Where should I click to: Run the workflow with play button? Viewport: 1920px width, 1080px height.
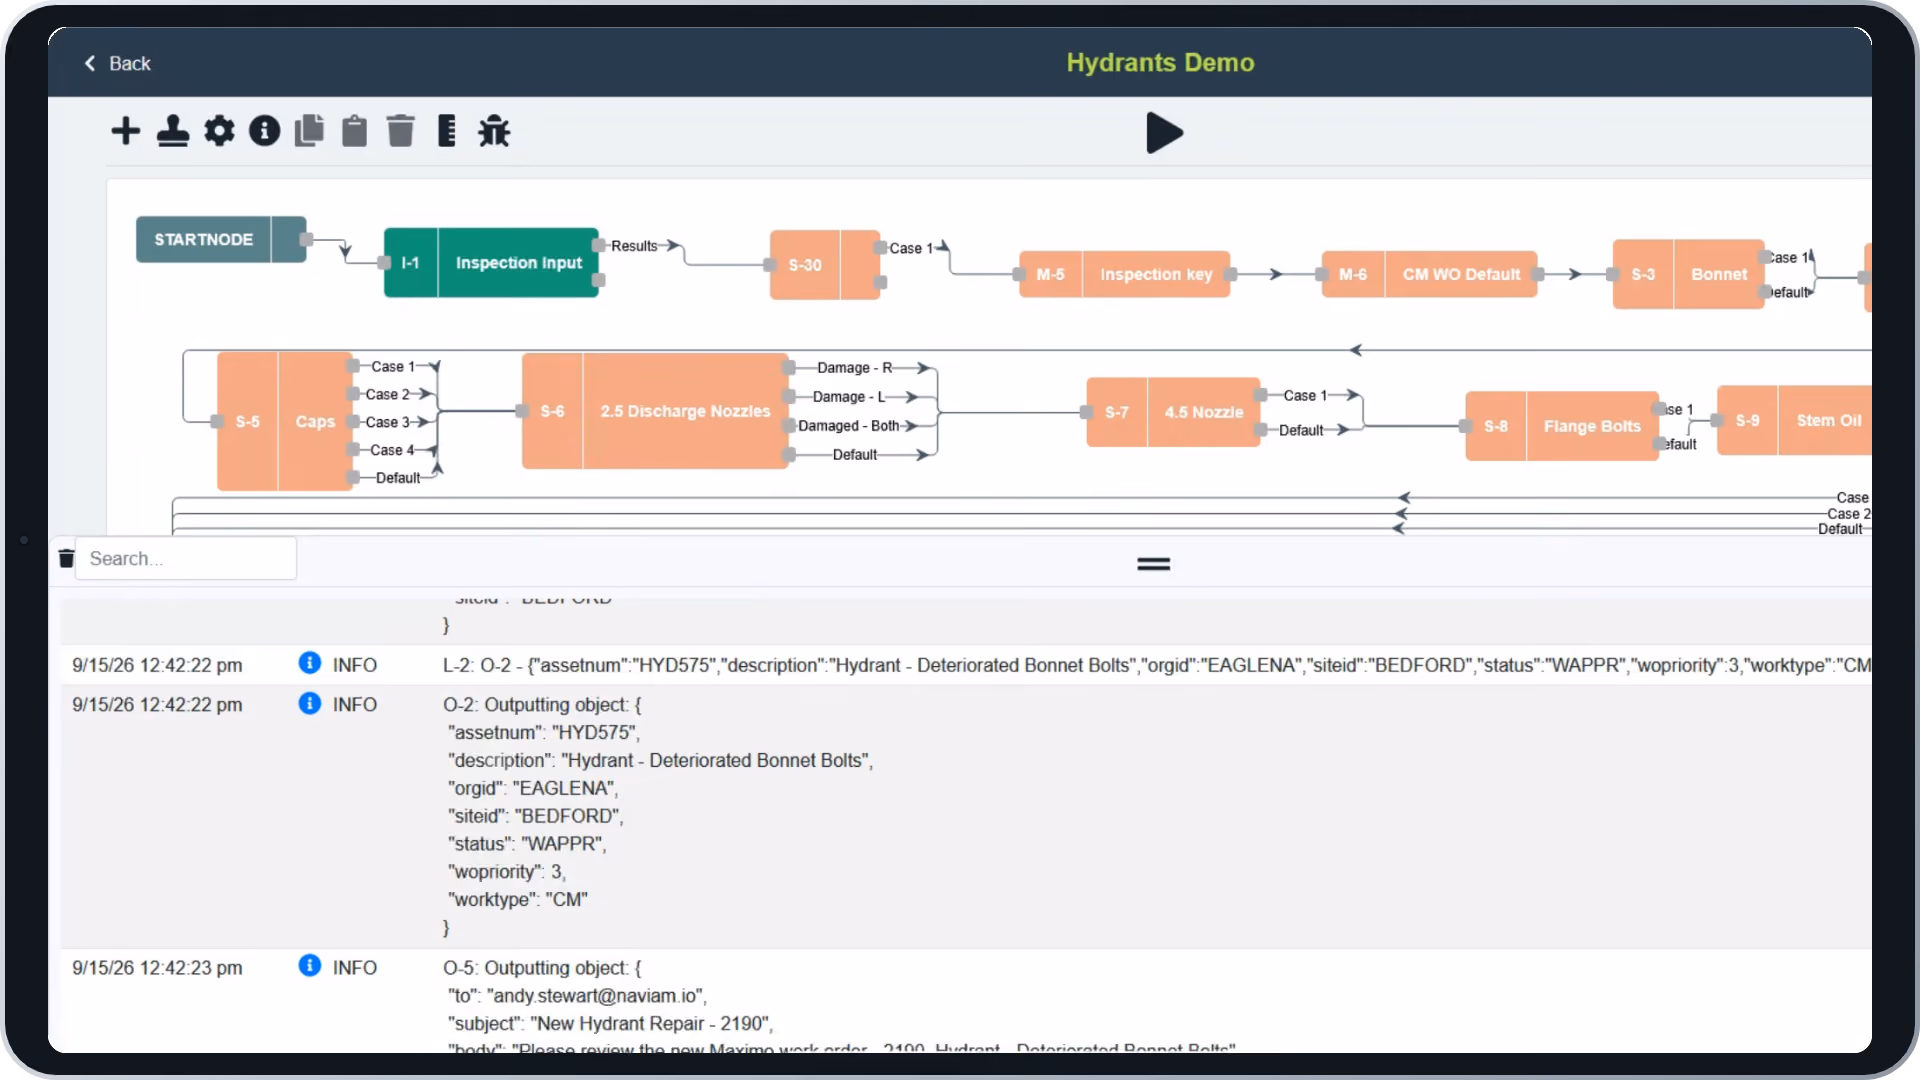coord(1164,133)
